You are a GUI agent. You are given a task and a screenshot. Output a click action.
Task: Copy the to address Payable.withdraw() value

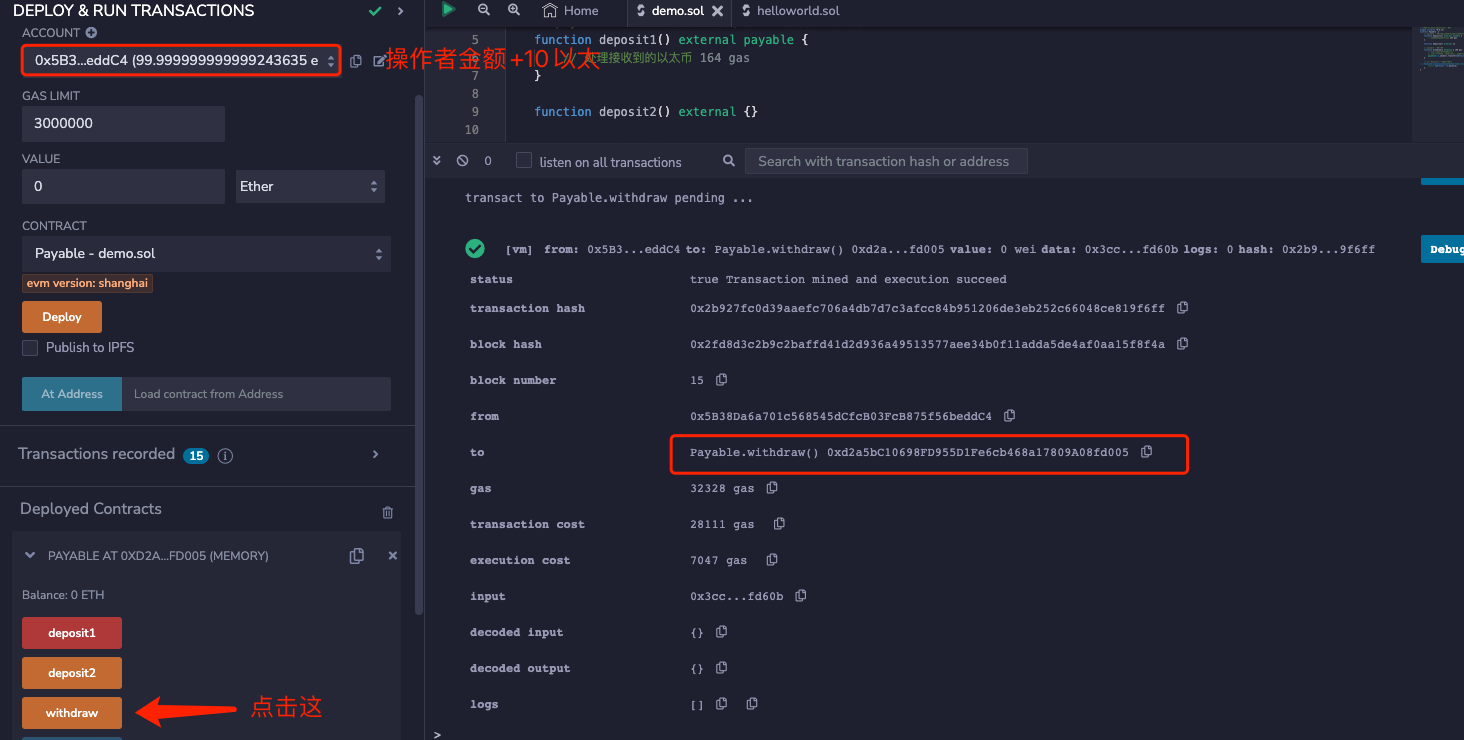click(1147, 452)
